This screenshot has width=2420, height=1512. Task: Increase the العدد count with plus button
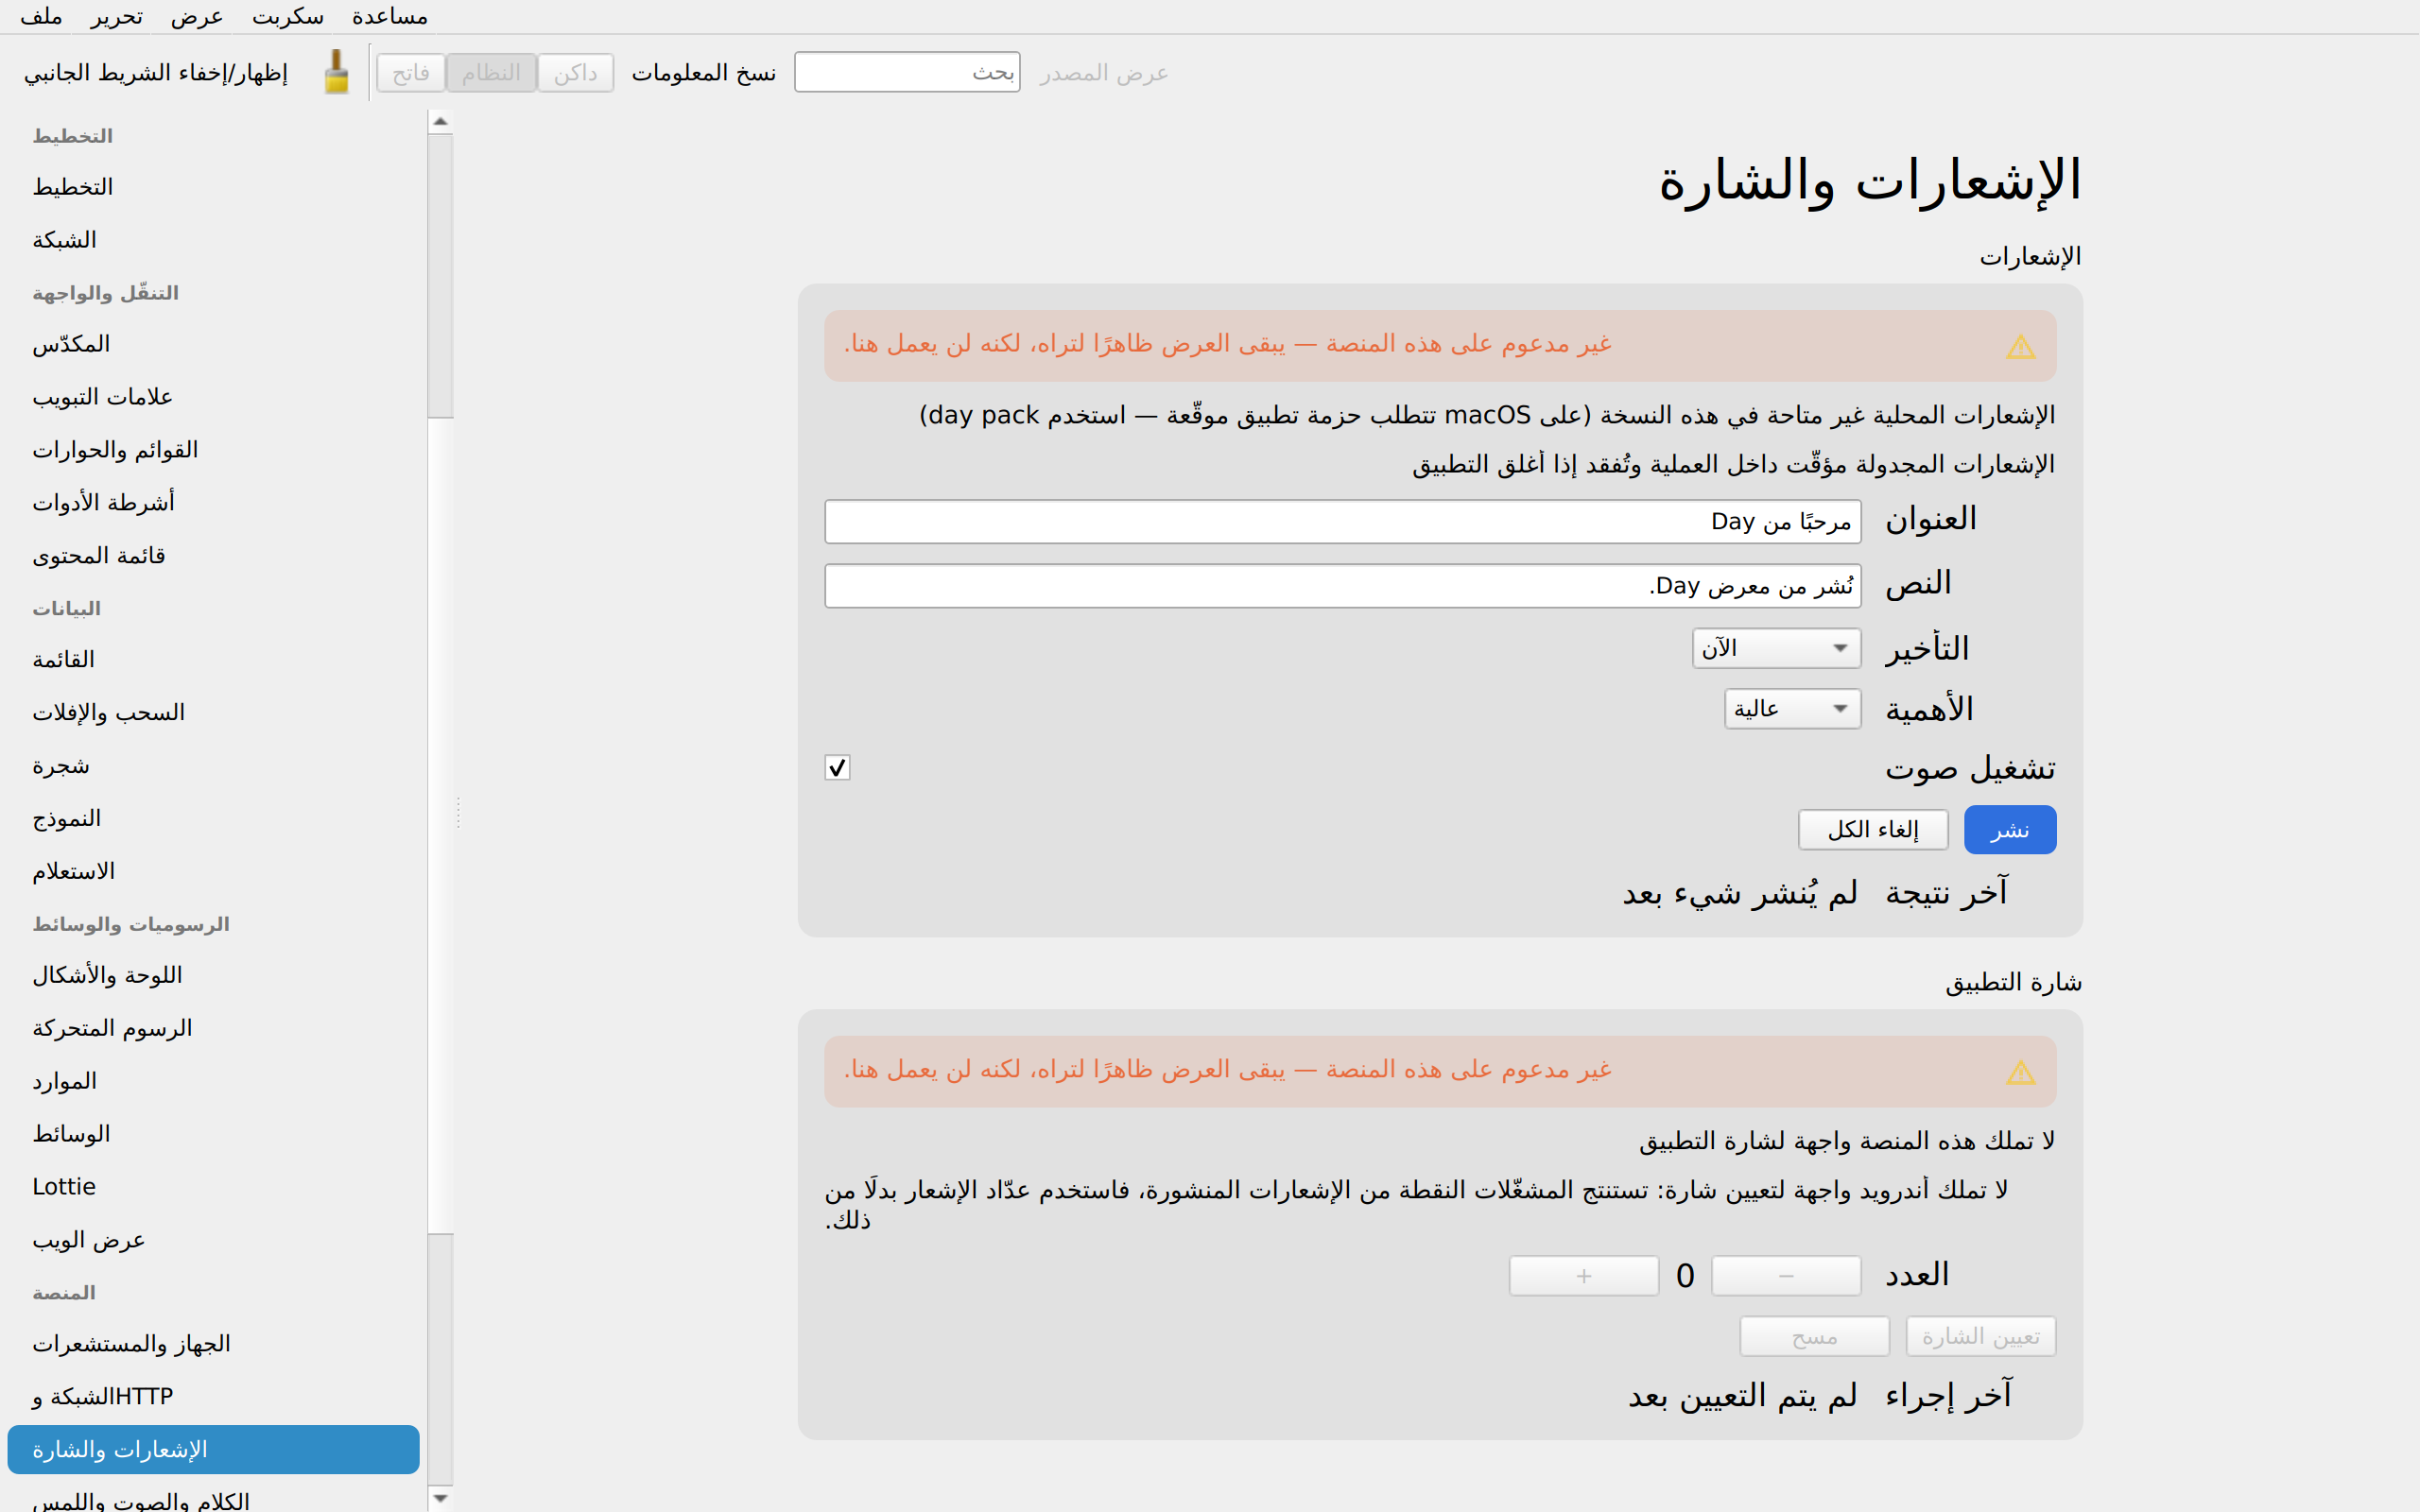click(x=1584, y=1276)
